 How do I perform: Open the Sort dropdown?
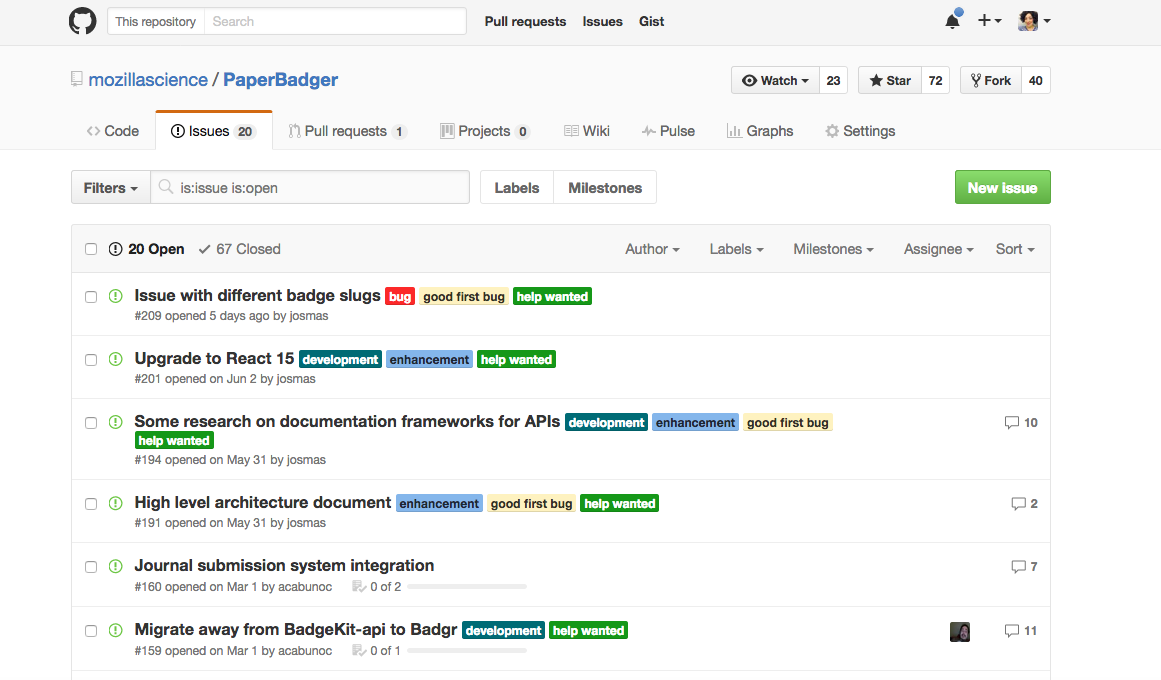(1015, 249)
